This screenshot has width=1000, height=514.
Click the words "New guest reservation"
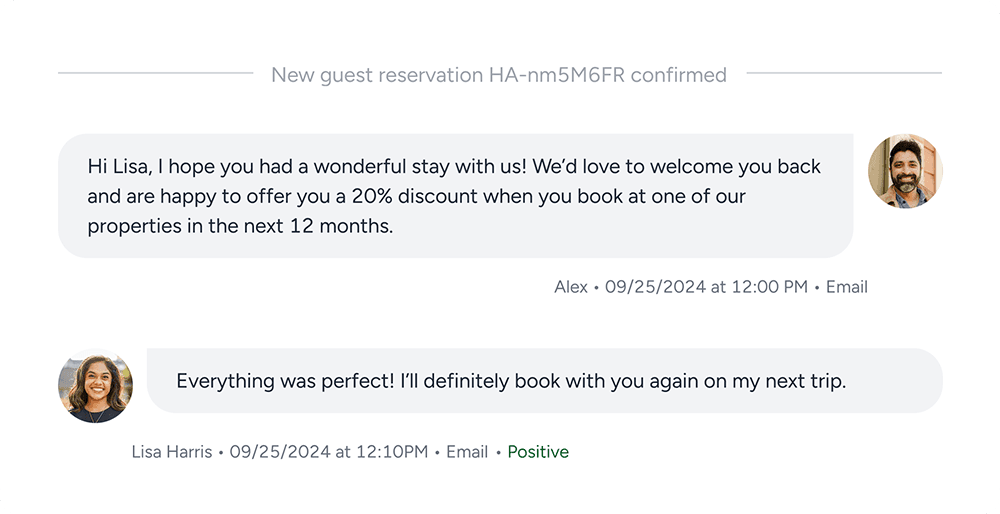(x=376, y=75)
